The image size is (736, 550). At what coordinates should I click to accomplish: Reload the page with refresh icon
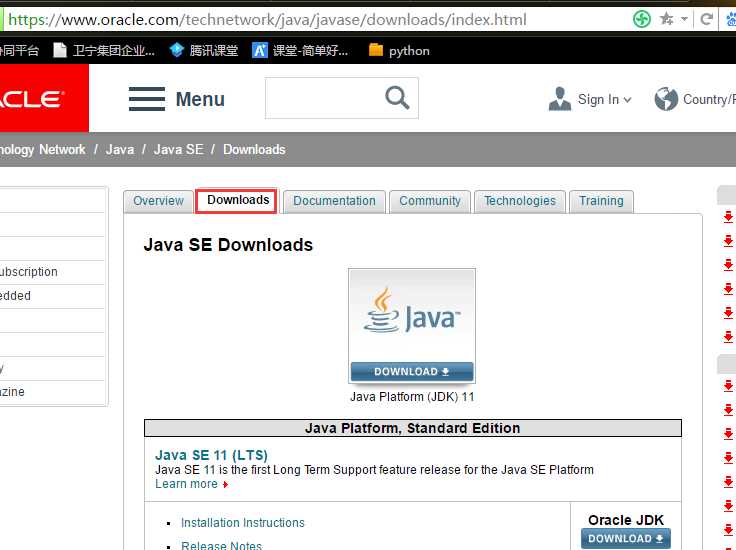[x=706, y=19]
